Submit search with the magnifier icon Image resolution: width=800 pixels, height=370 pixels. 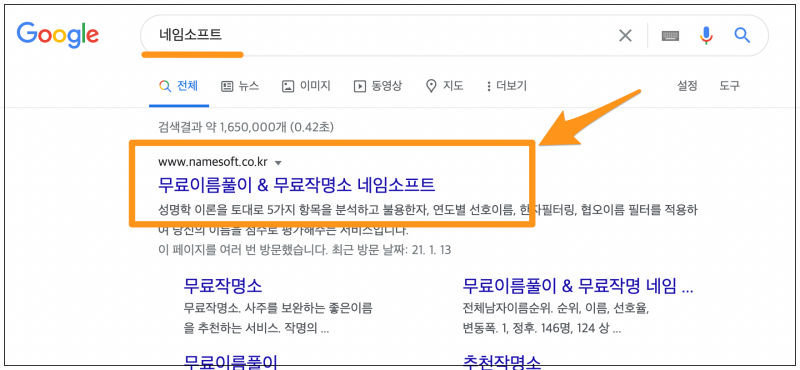742,35
